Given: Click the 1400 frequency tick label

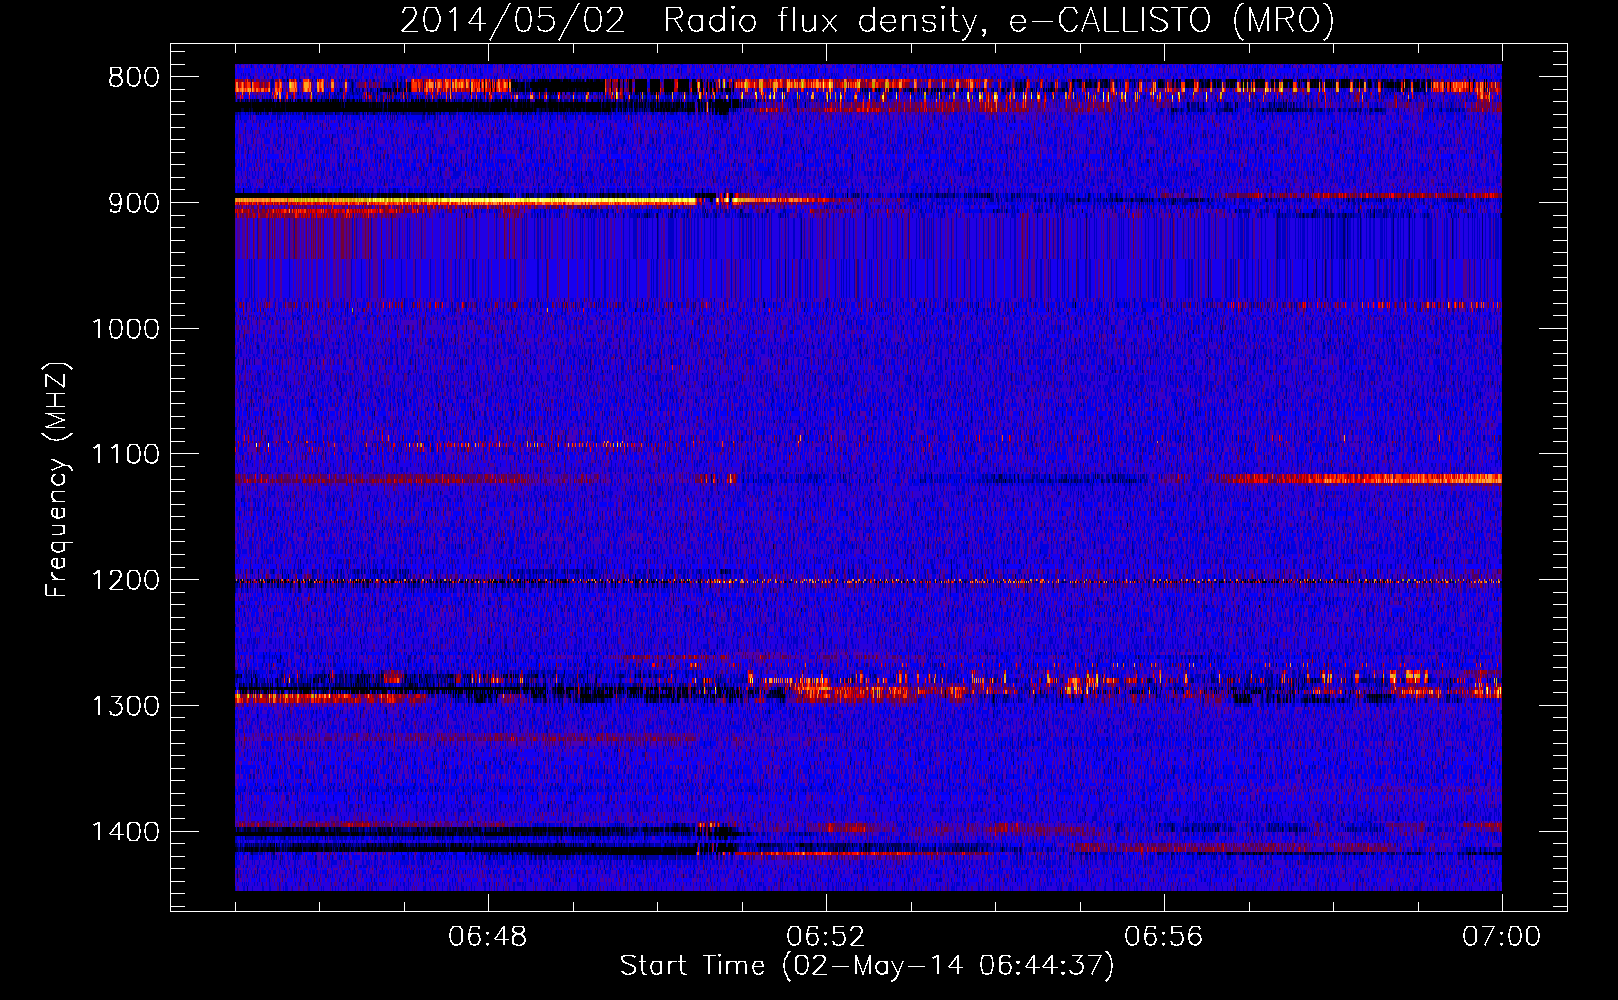Looking at the screenshot, I should (126, 832).
